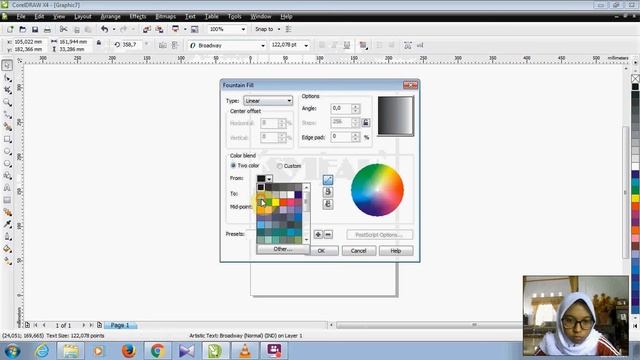Open Firefox from the taskbar
The height and width of the screenshot is (360, 640).
point(128,351)
